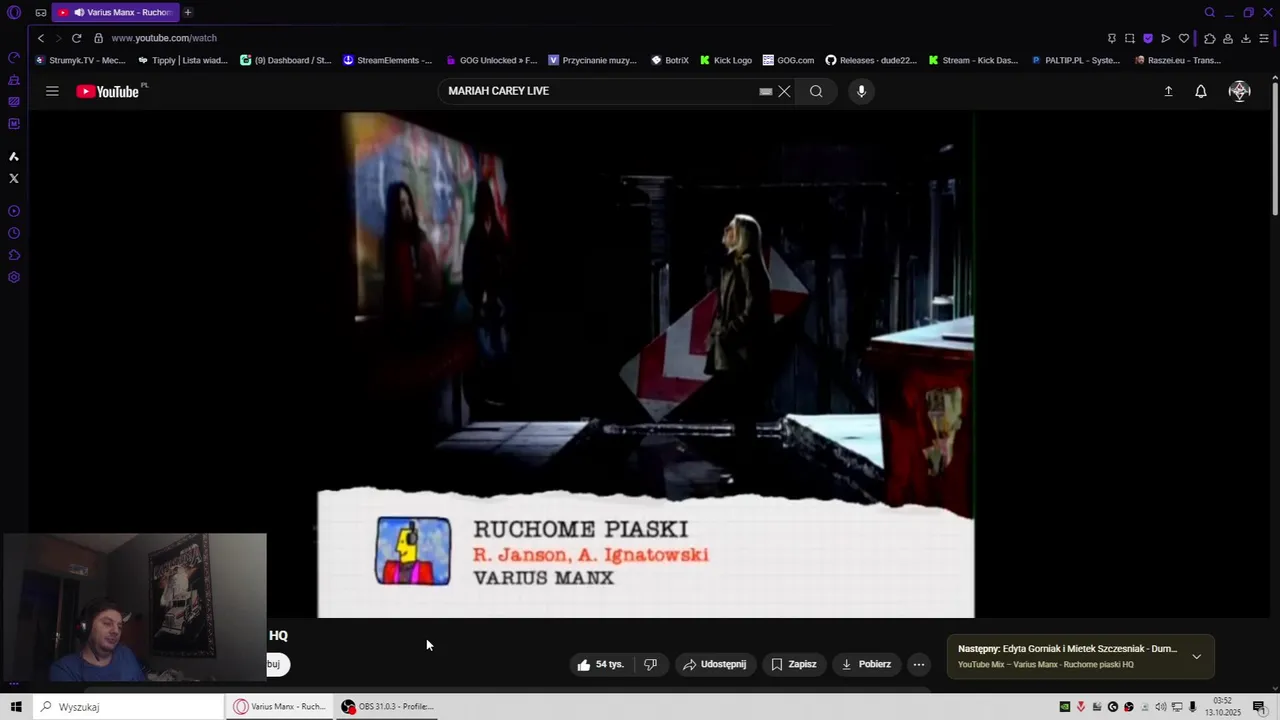Open GOG Unlocked bookmark
Image resolution: width=1280 pixels, height=720 pixels.
[x=491, y=60]
